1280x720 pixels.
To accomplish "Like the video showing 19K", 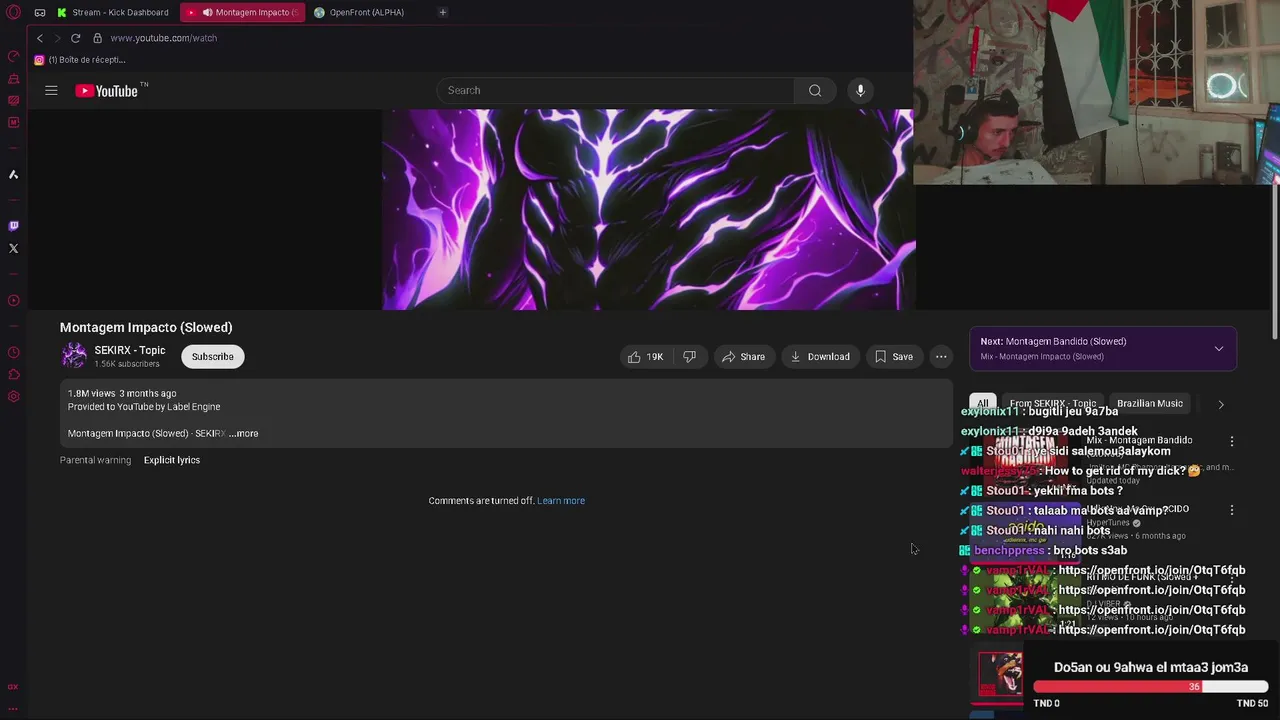I will coord(646,356).
